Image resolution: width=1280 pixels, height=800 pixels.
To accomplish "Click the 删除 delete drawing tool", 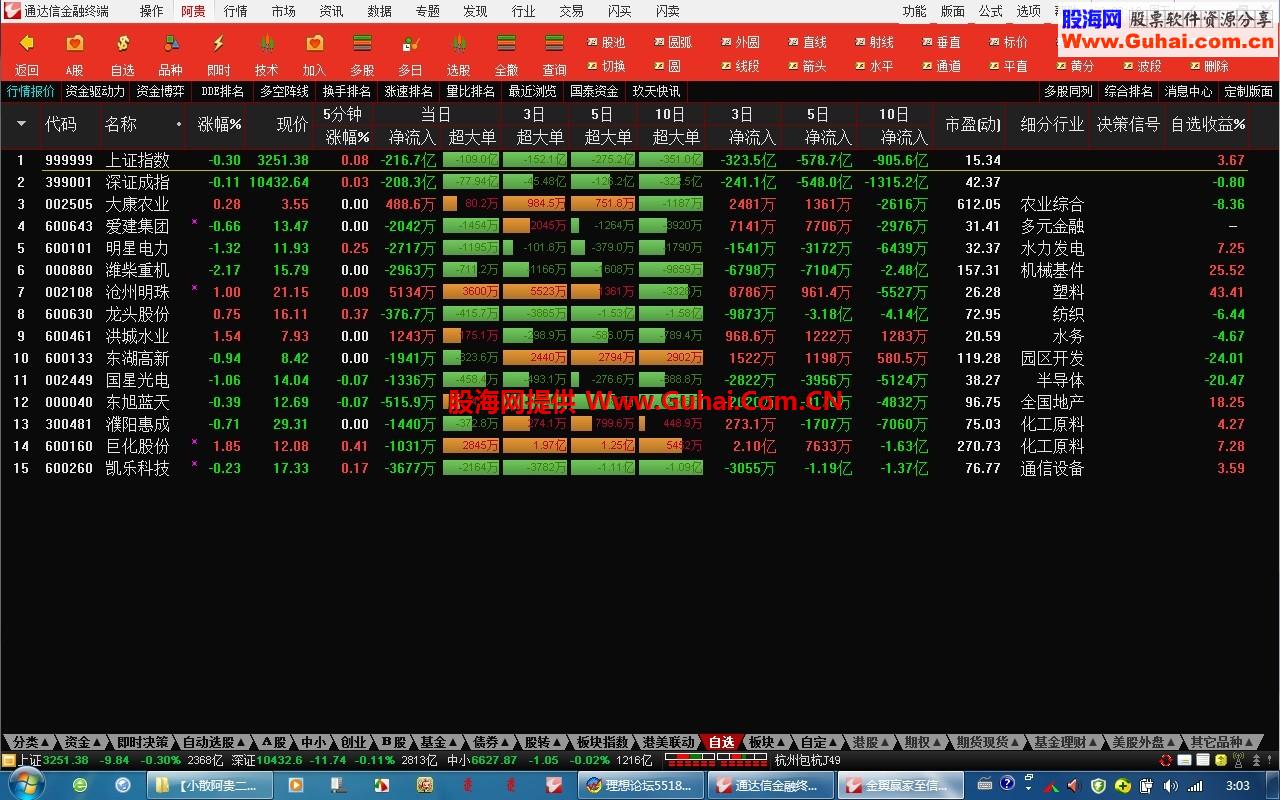I will pos(1210,66).
